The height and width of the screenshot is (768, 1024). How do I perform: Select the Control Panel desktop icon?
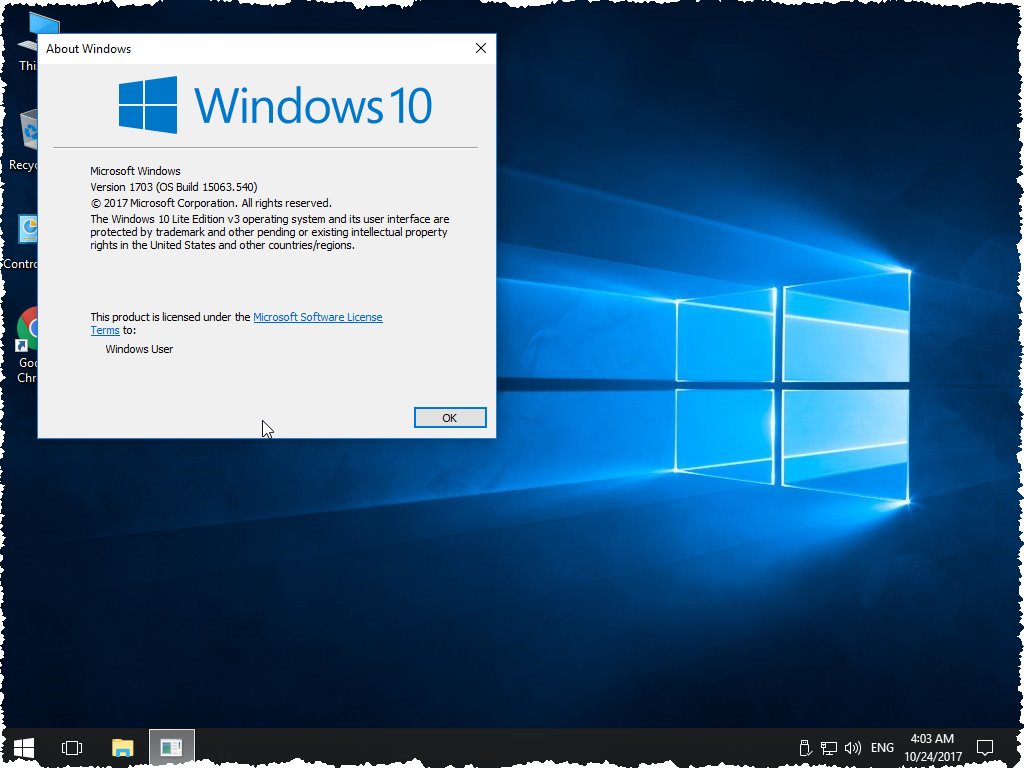[22, 242]
